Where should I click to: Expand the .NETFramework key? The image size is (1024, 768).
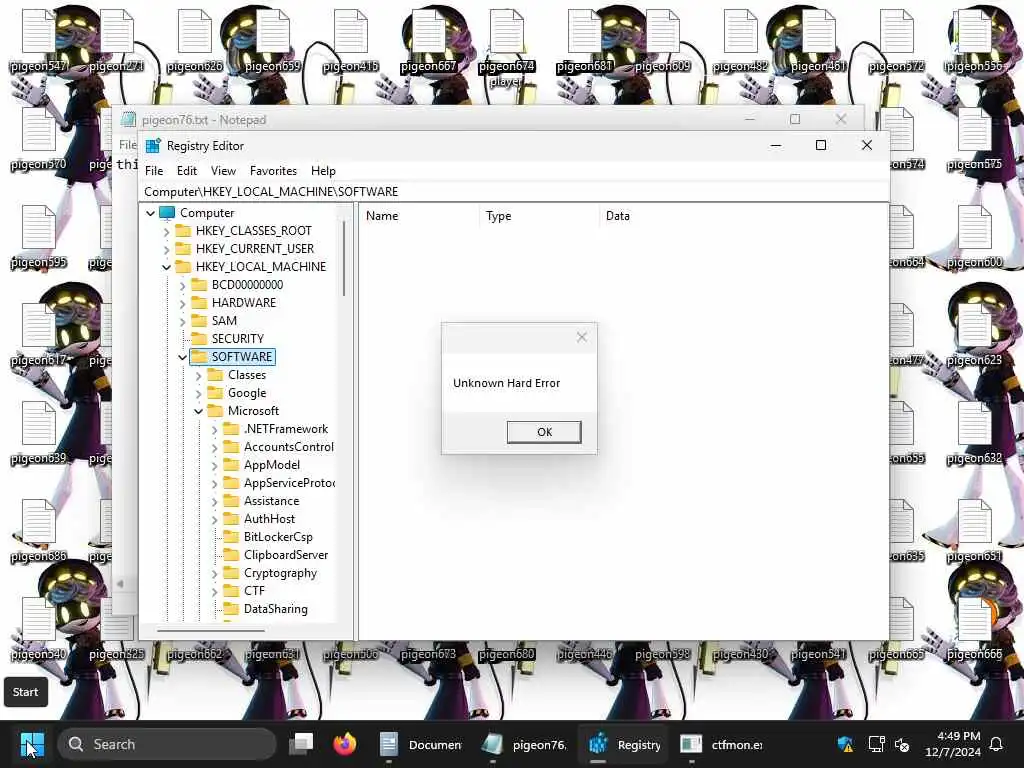click(x=214, y=429)
